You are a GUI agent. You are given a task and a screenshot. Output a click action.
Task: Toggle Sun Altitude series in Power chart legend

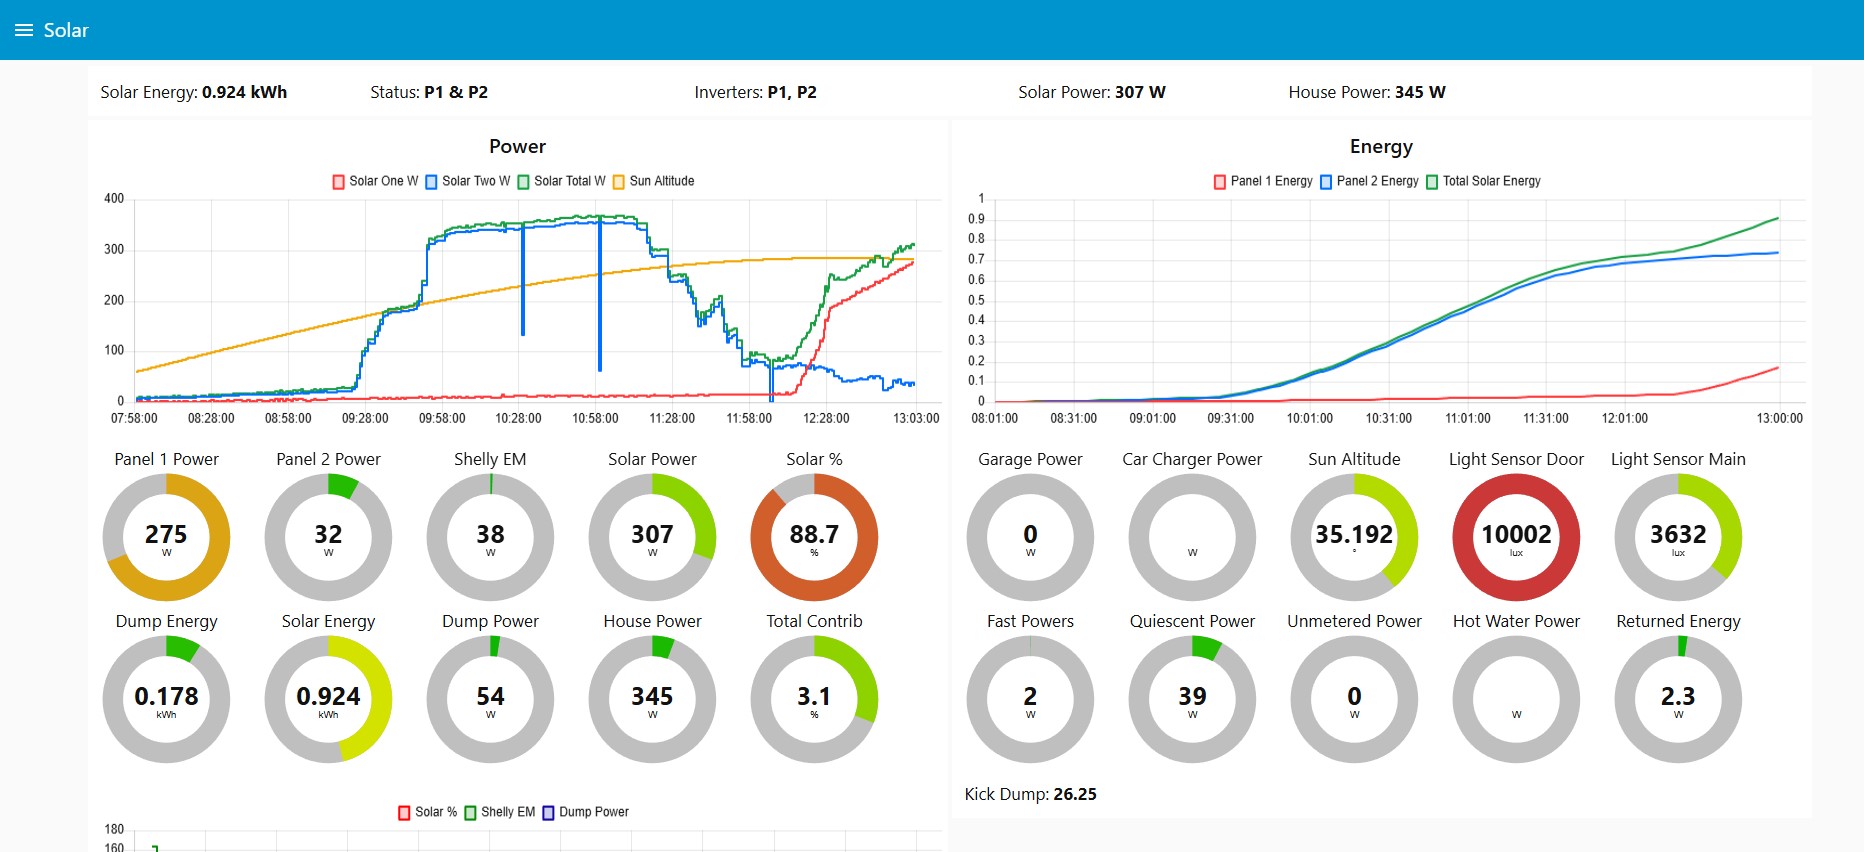(653, 181)
